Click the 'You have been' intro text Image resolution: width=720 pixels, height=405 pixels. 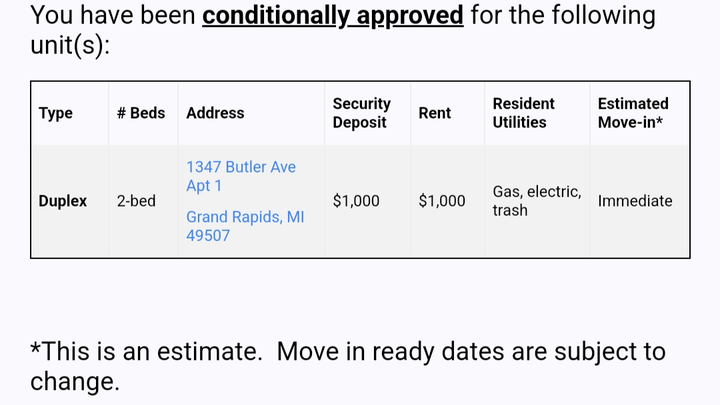(x=112, y=15)
